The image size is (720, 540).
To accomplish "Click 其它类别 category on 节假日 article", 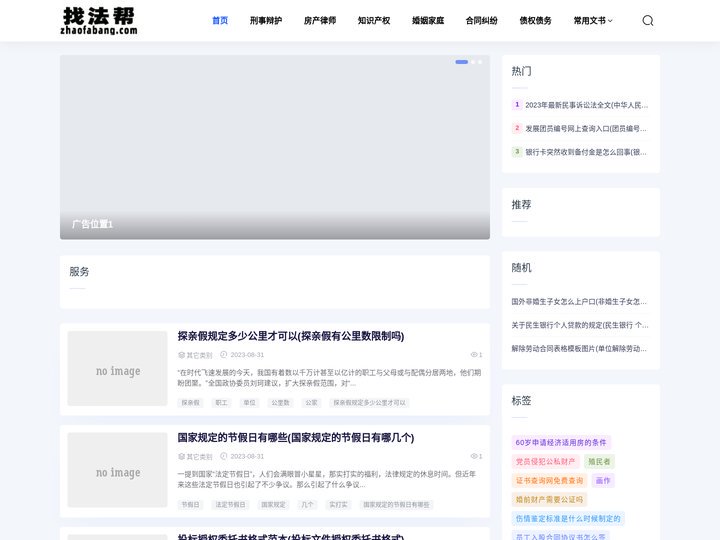I will (x=195, y=456).
